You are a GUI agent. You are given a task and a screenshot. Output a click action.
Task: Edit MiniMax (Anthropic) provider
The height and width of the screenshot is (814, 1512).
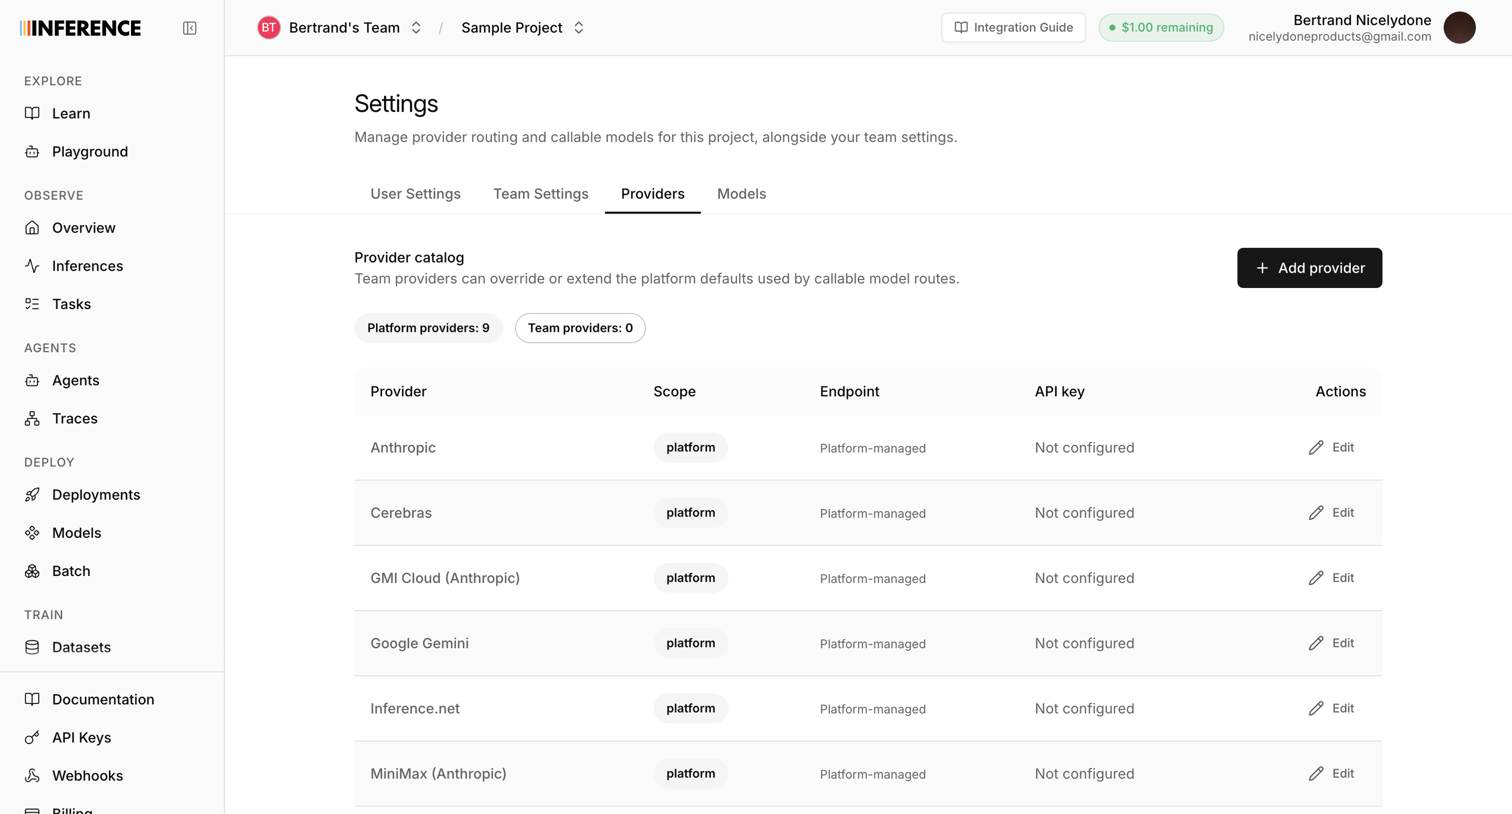[x=1331, y=774]
